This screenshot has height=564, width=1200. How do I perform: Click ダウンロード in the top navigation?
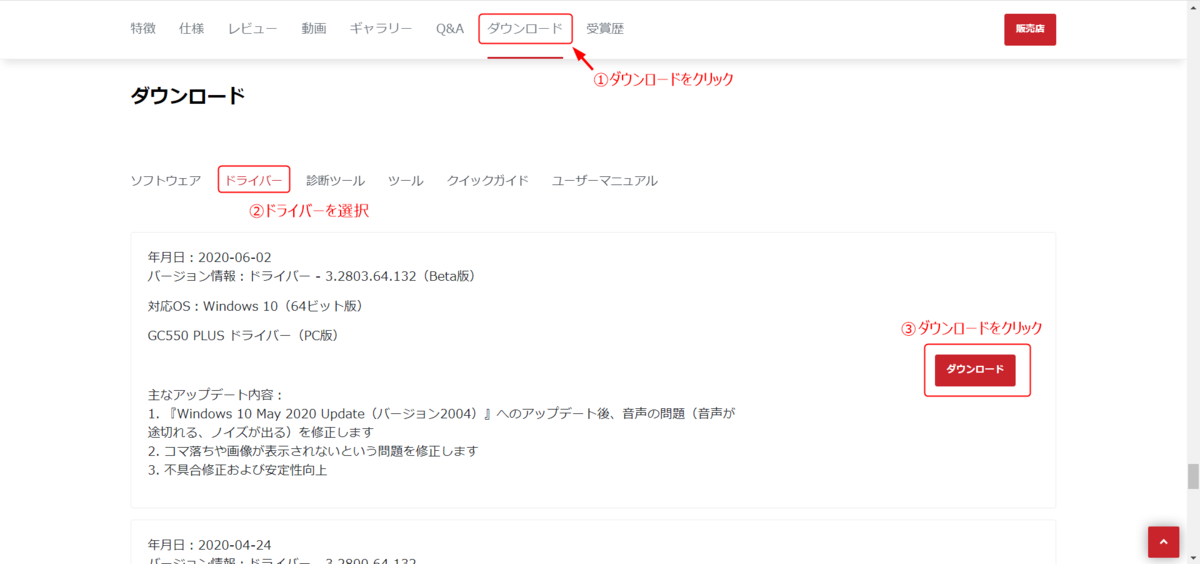(525, 29)
